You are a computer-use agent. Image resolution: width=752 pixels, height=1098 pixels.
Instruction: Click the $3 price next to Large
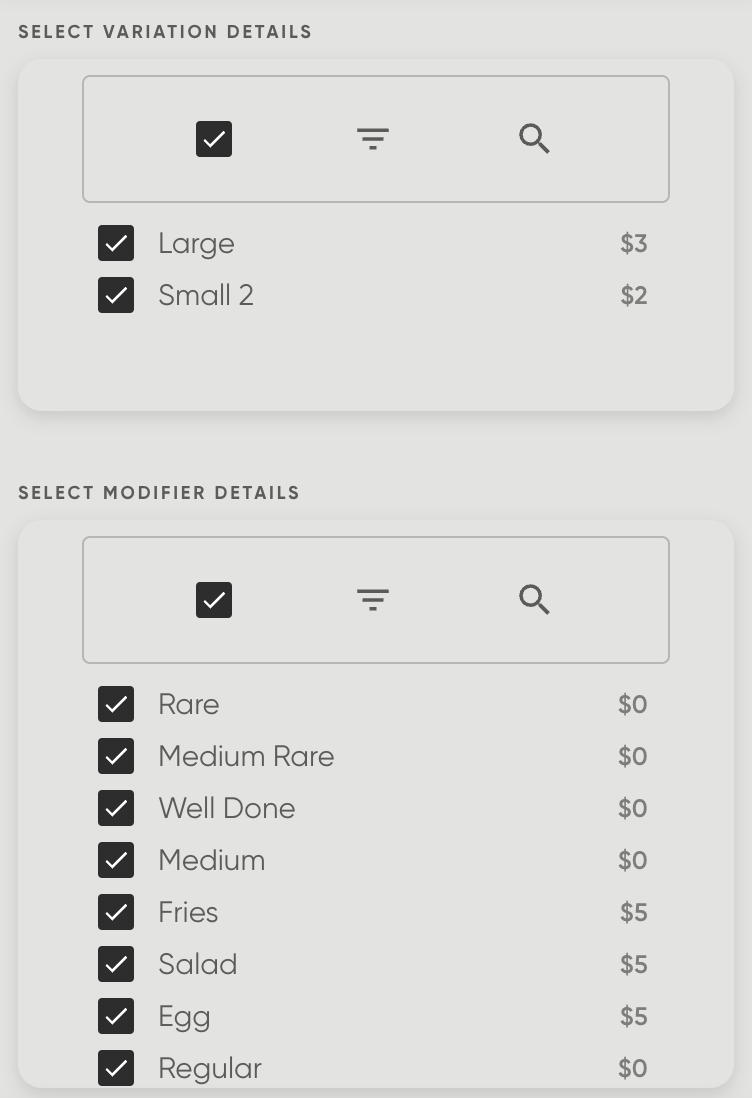click(633, 243)
